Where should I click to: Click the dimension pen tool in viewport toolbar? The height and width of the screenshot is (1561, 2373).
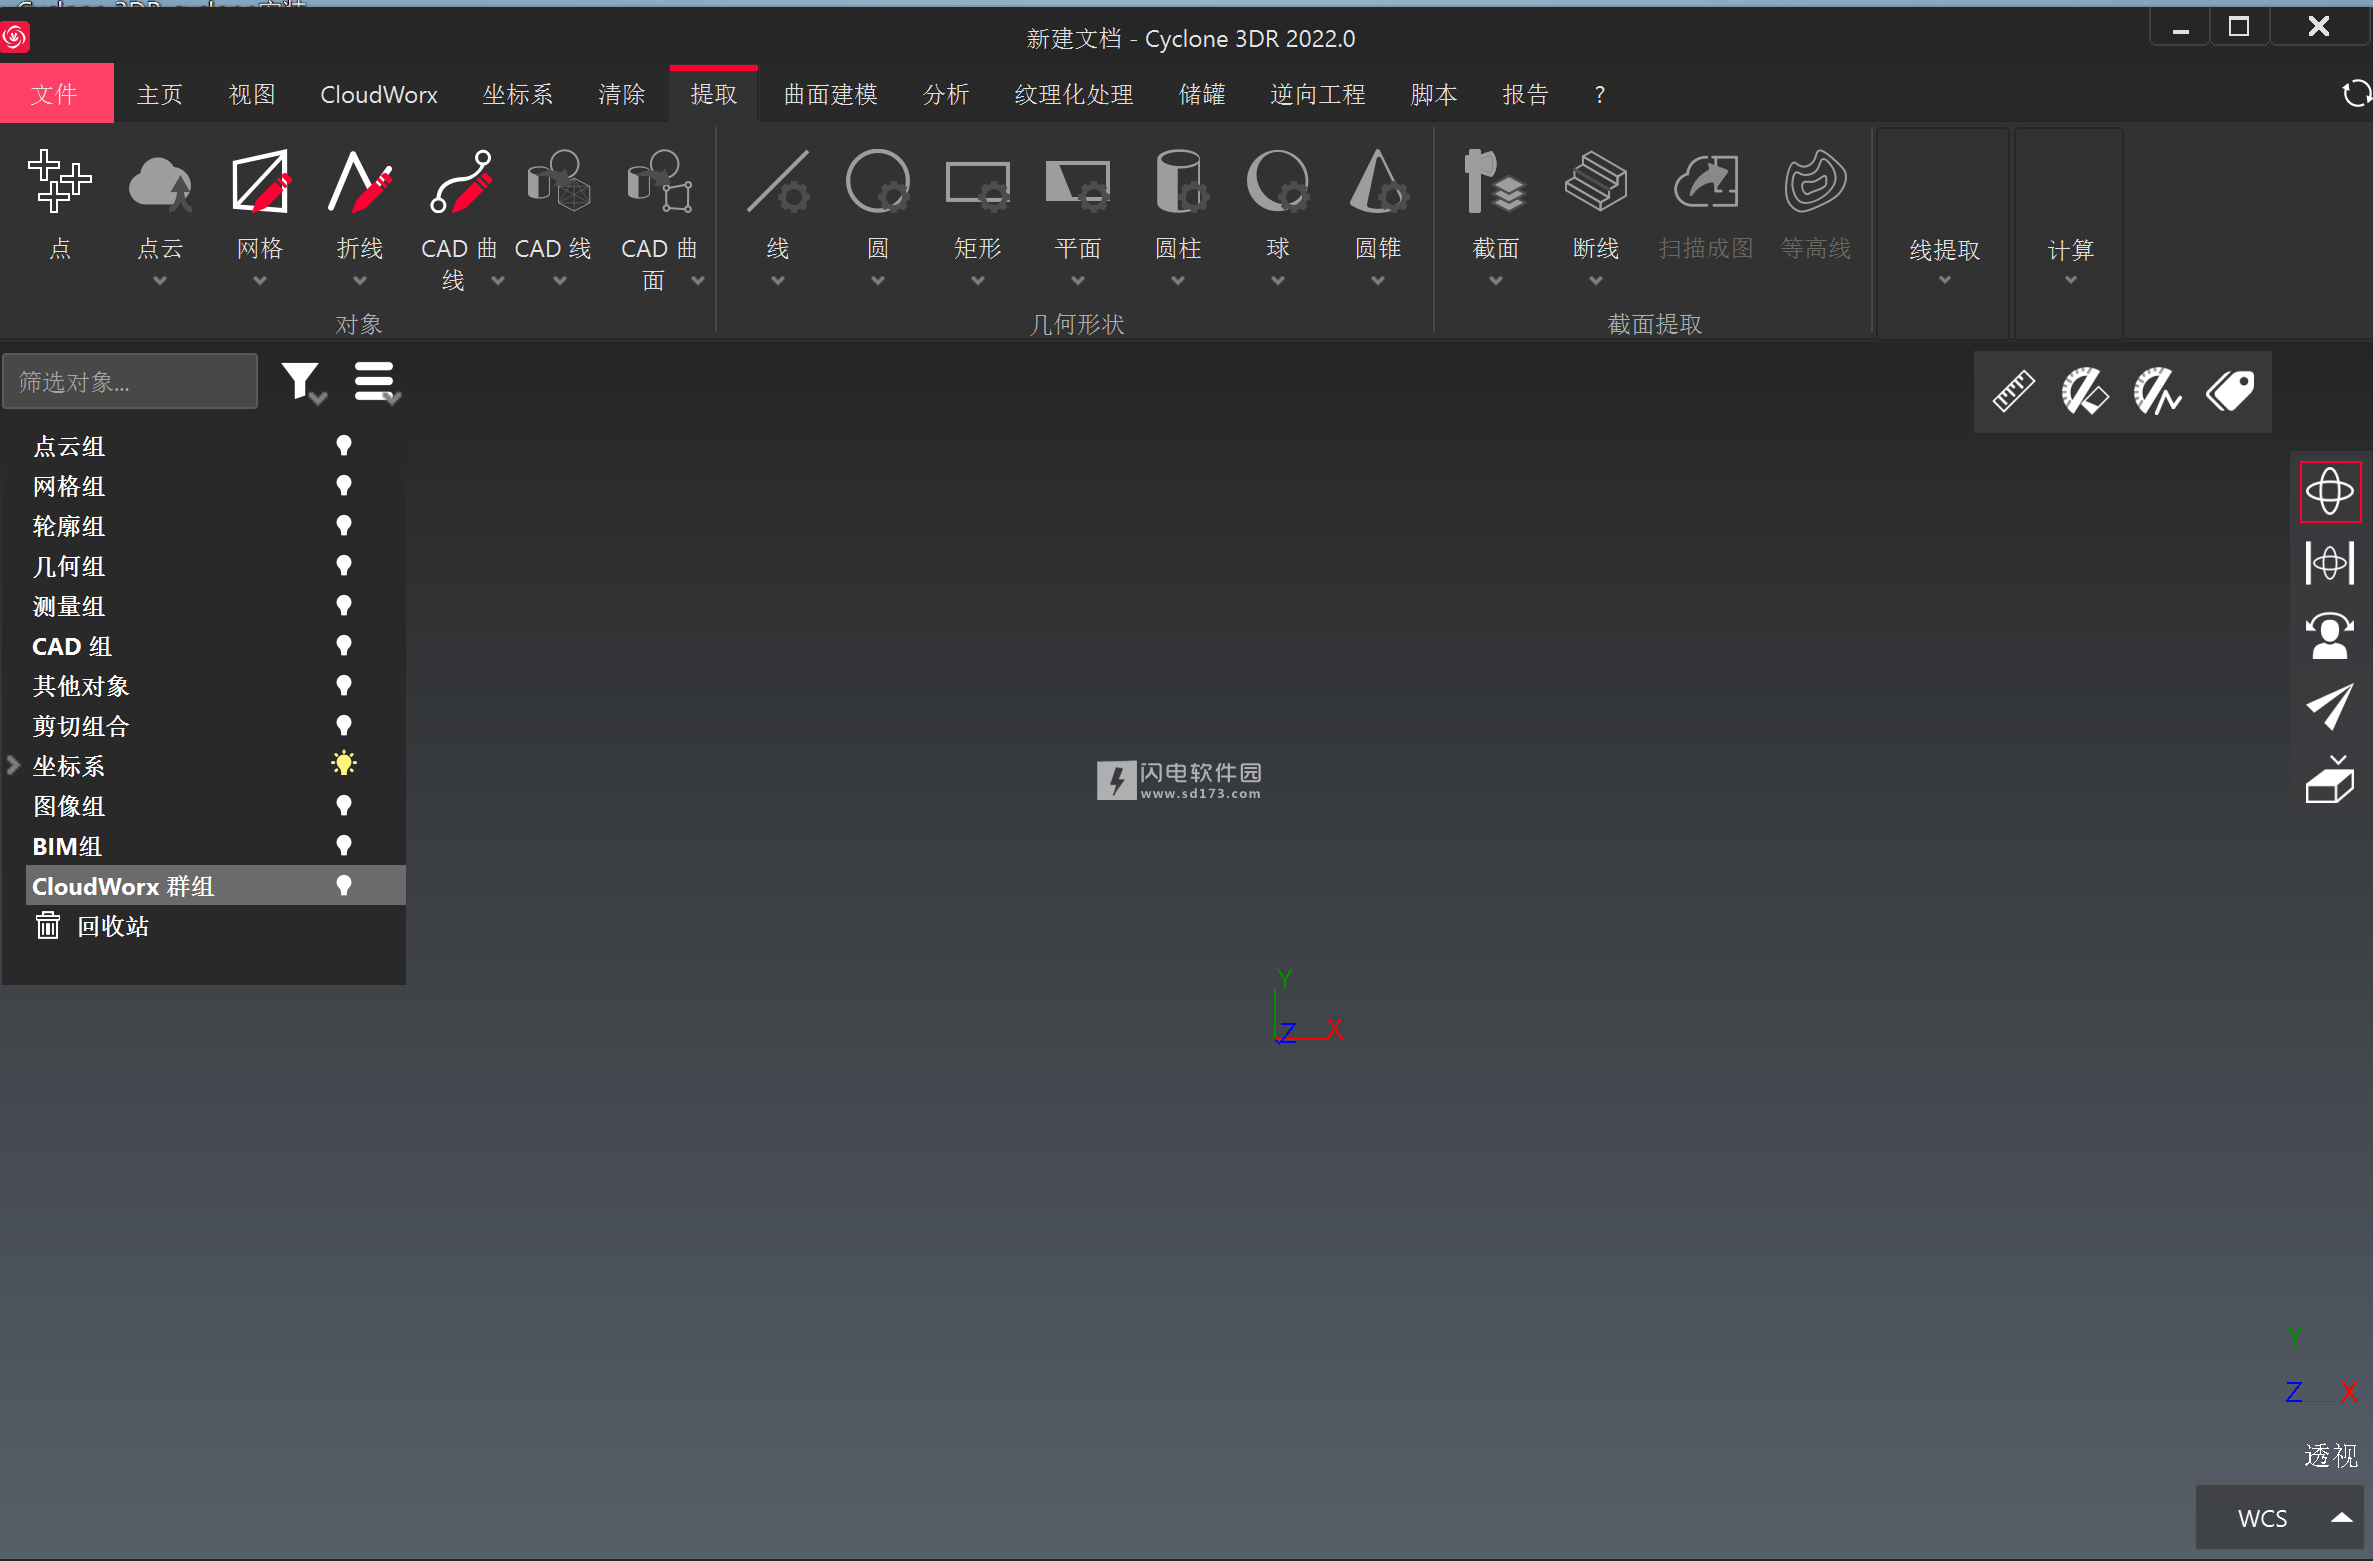point(2085,391)
